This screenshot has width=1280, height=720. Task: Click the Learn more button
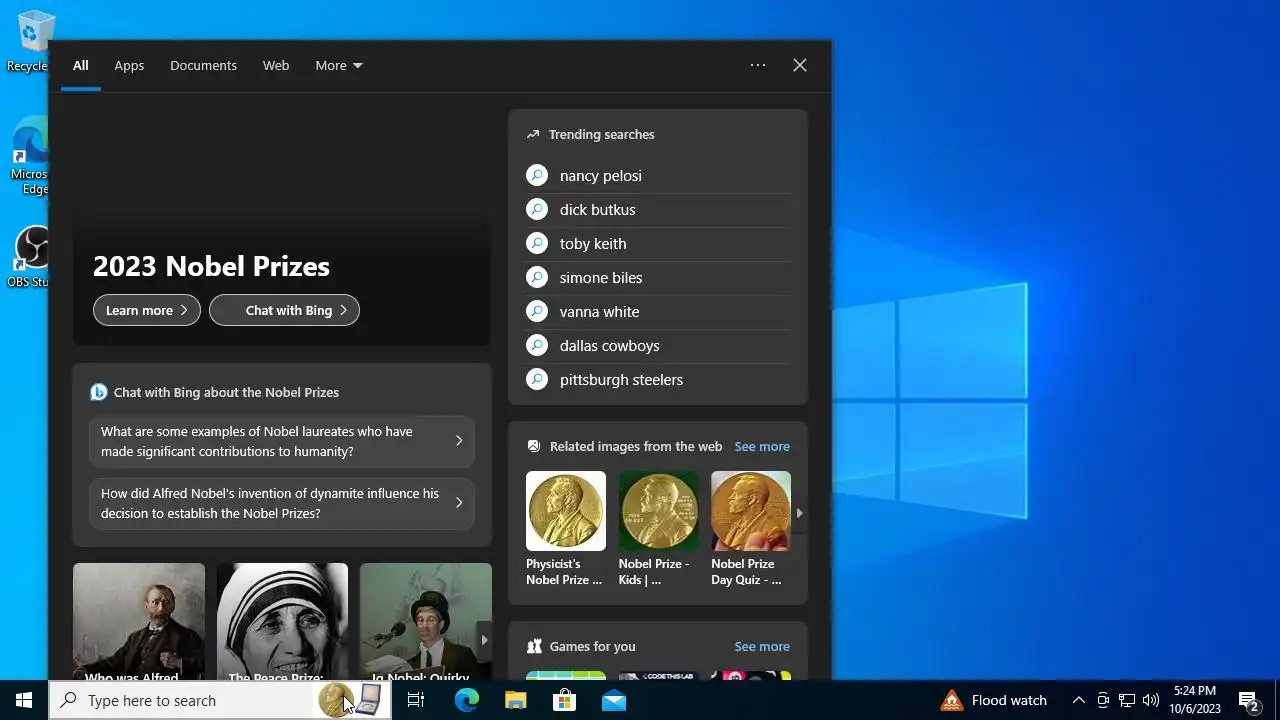tap(147, 310)
